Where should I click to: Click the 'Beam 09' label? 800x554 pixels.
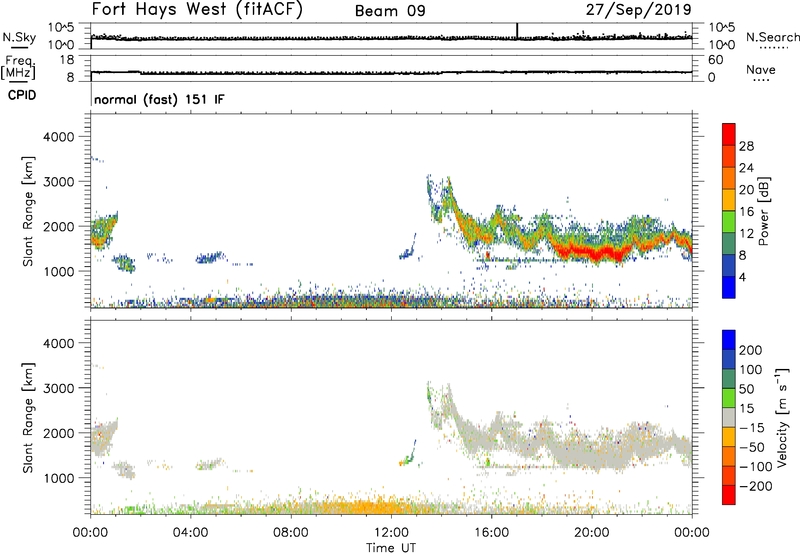point(390,11)
